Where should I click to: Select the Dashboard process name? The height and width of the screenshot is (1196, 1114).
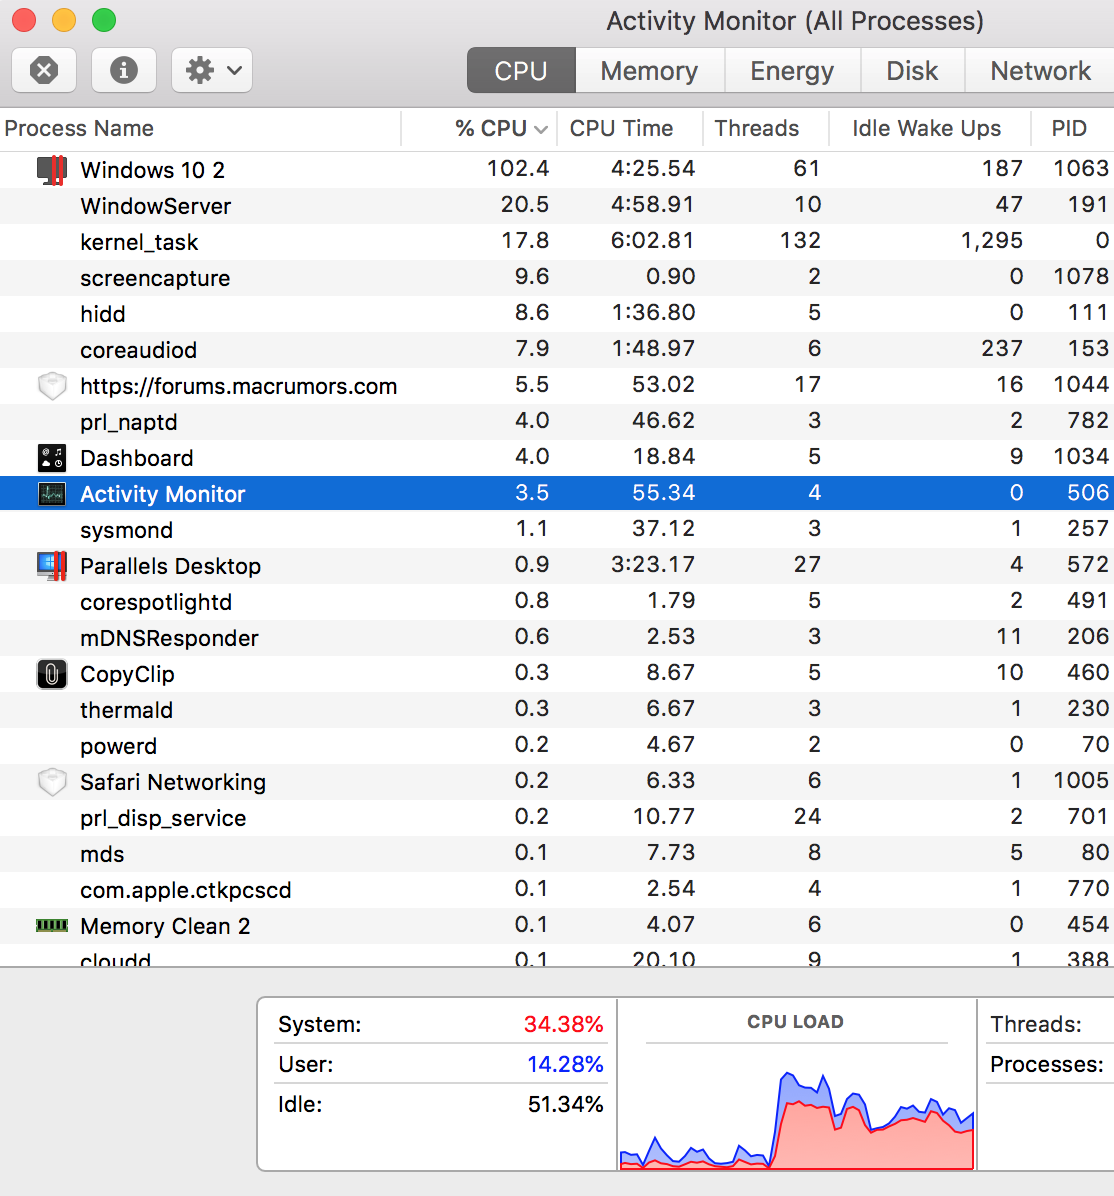coord(137,458)
